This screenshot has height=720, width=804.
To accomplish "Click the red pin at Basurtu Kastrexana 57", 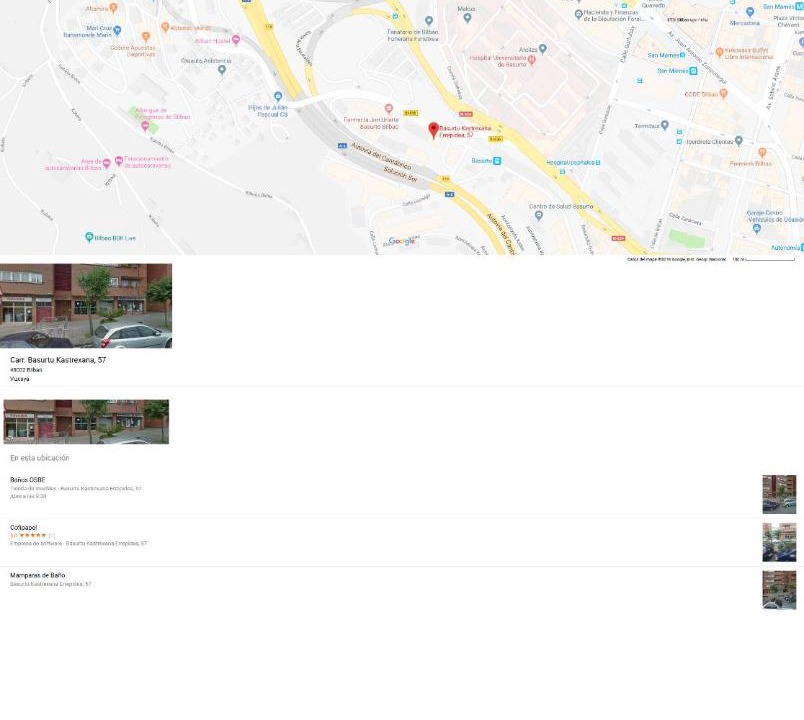I will [x=433, y=130].
